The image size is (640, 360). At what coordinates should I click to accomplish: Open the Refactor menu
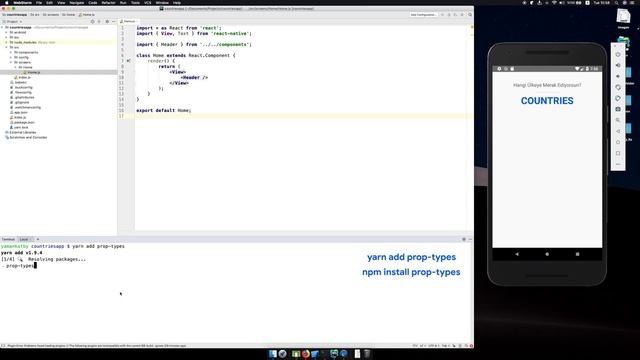pos(109,2)
